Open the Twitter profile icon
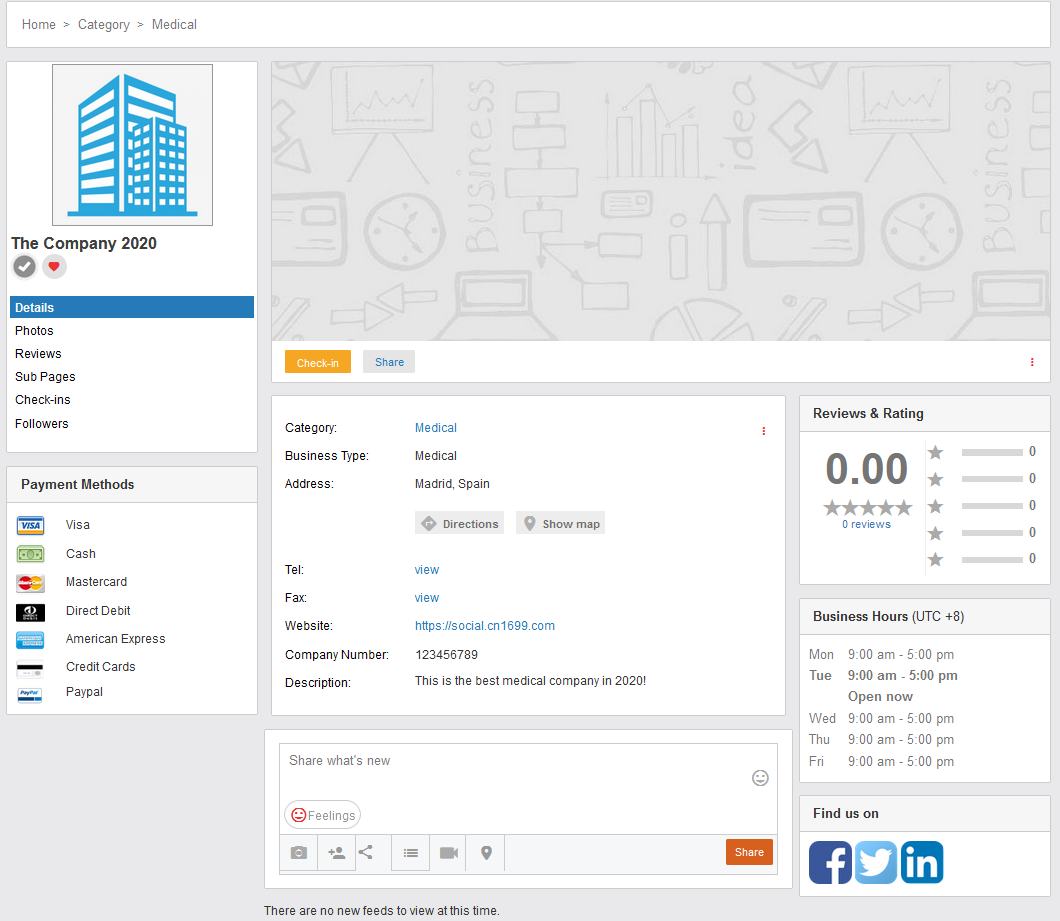The width and height of the screenshot is (1060, 921). pos(876,862)
